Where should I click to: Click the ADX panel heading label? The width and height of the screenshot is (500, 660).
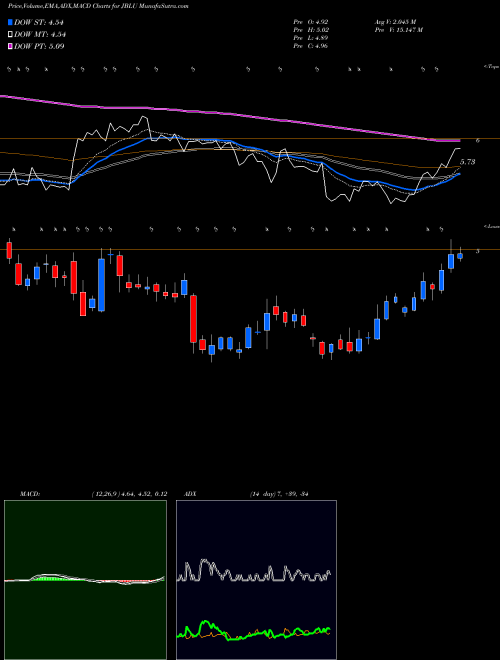coord(191,494)
